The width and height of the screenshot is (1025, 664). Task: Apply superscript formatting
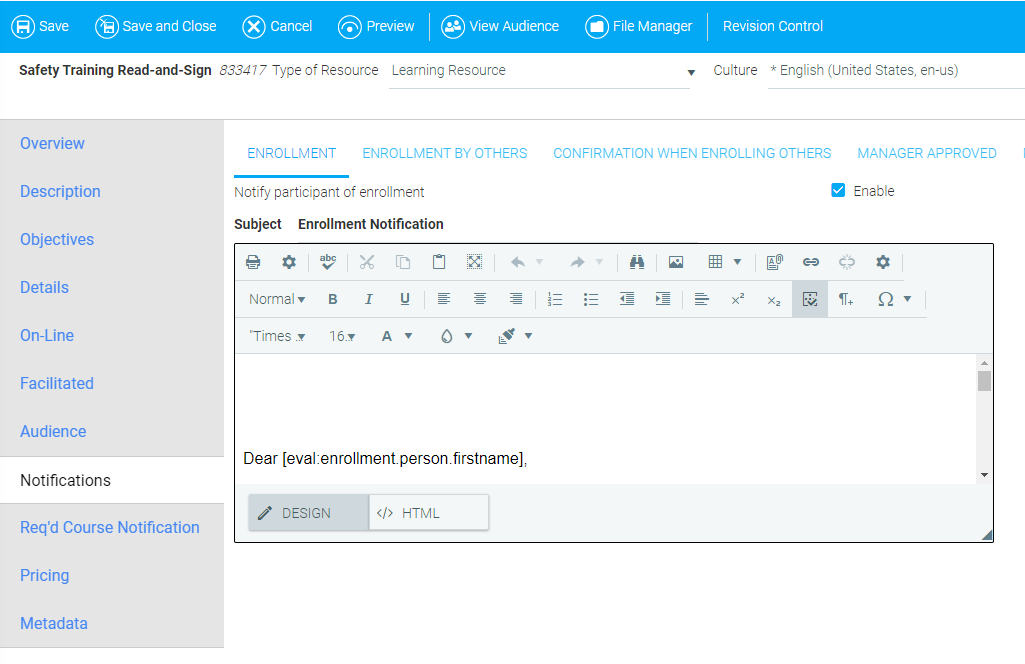click(x=737, y=299)
